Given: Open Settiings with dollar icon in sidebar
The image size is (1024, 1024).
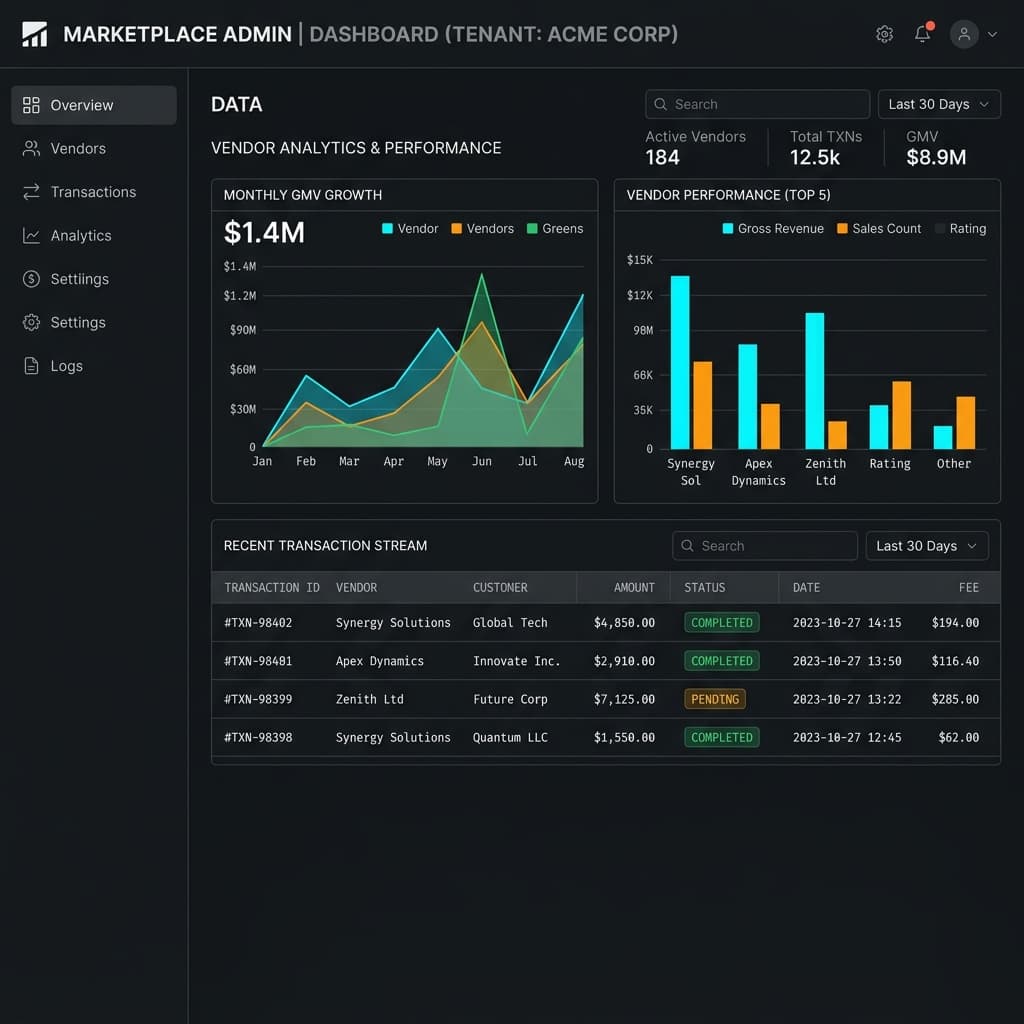Looking at the screenshot, I should (94, 279).
